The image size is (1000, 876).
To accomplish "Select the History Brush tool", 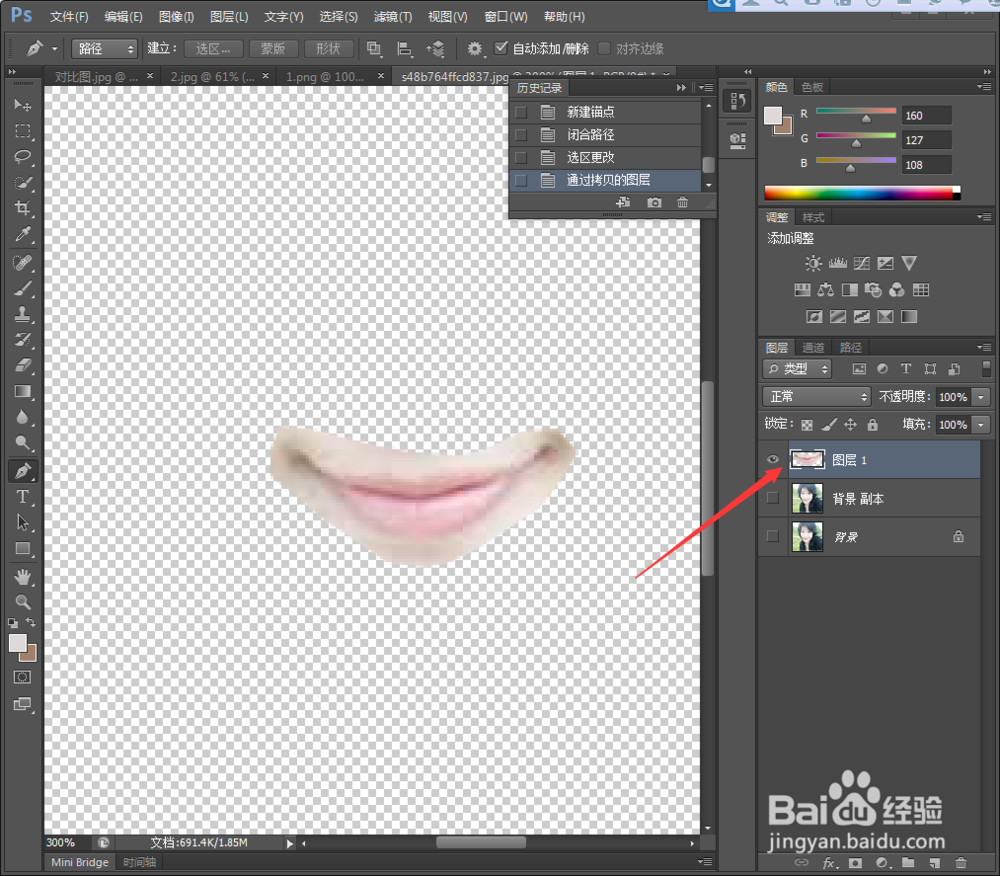I will point(22,339).
